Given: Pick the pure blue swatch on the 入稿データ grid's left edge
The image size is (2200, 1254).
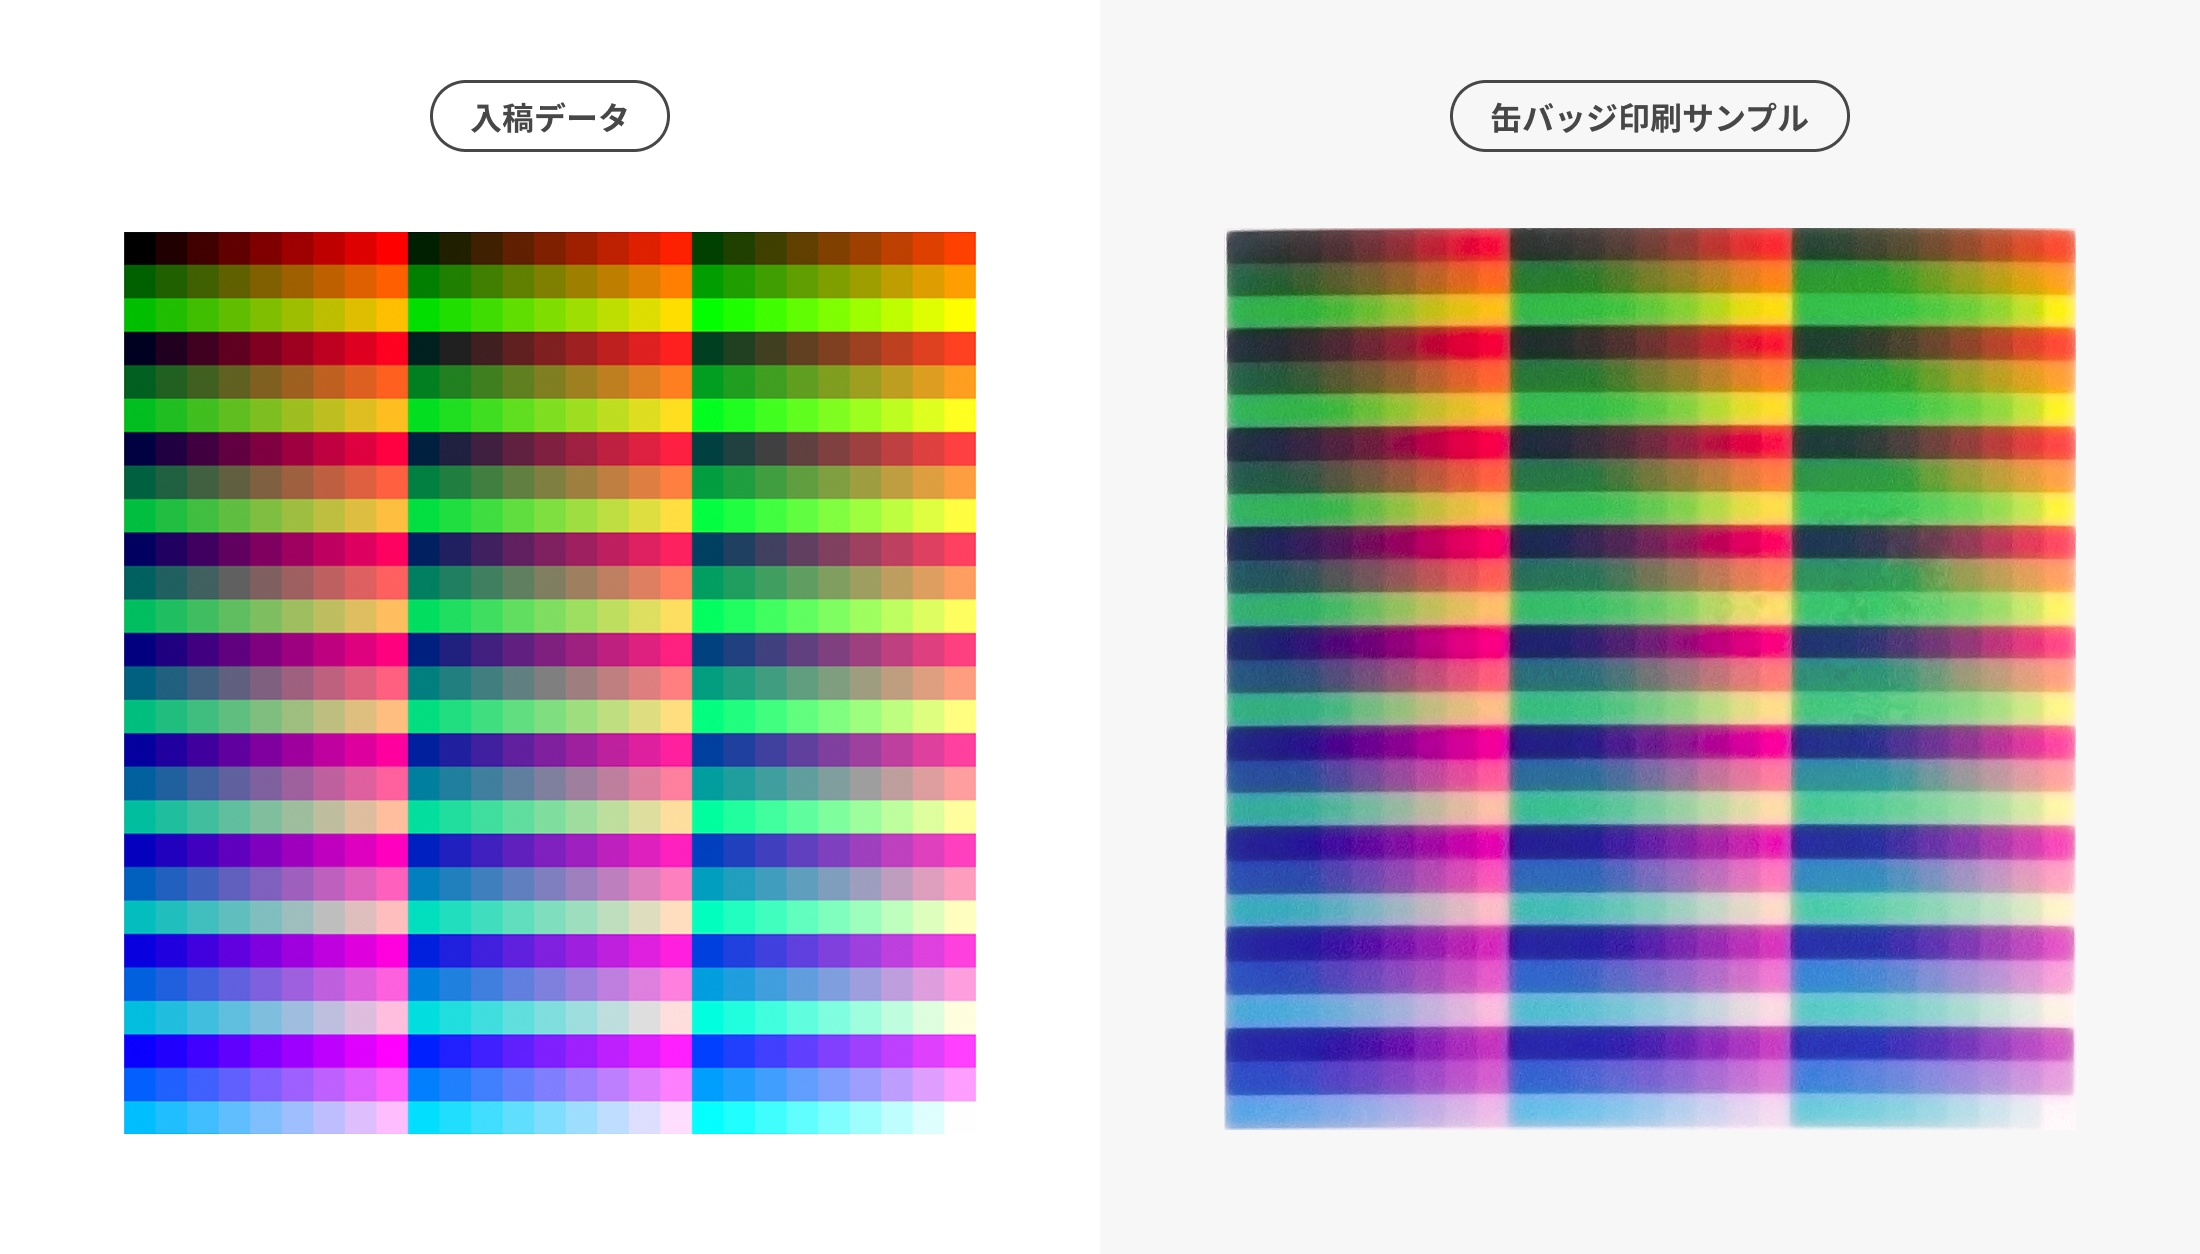Looking at the screenshot, I should 140,1050.
